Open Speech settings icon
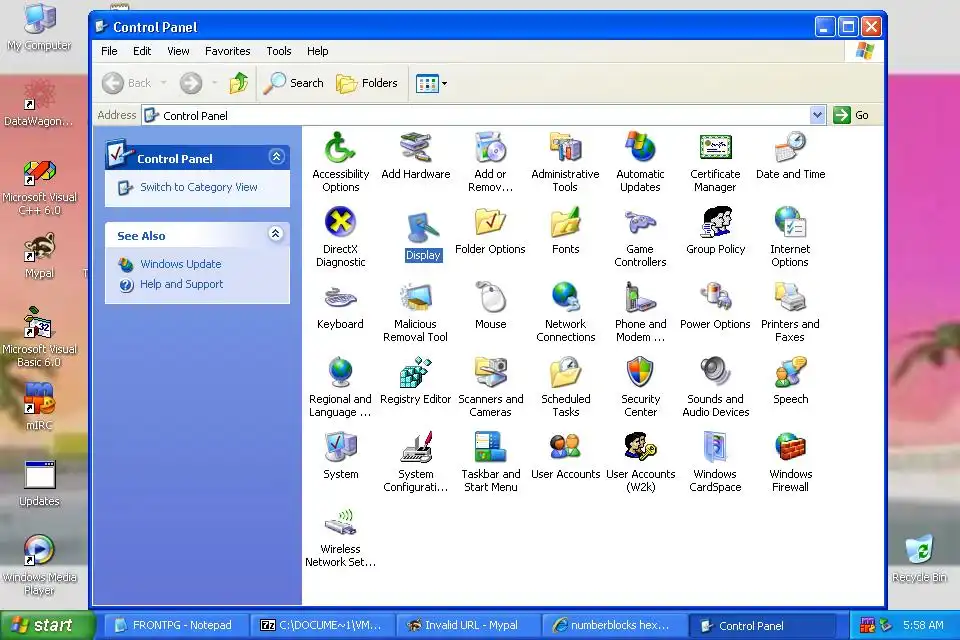 pyautogui.click(x=790, y=372)
